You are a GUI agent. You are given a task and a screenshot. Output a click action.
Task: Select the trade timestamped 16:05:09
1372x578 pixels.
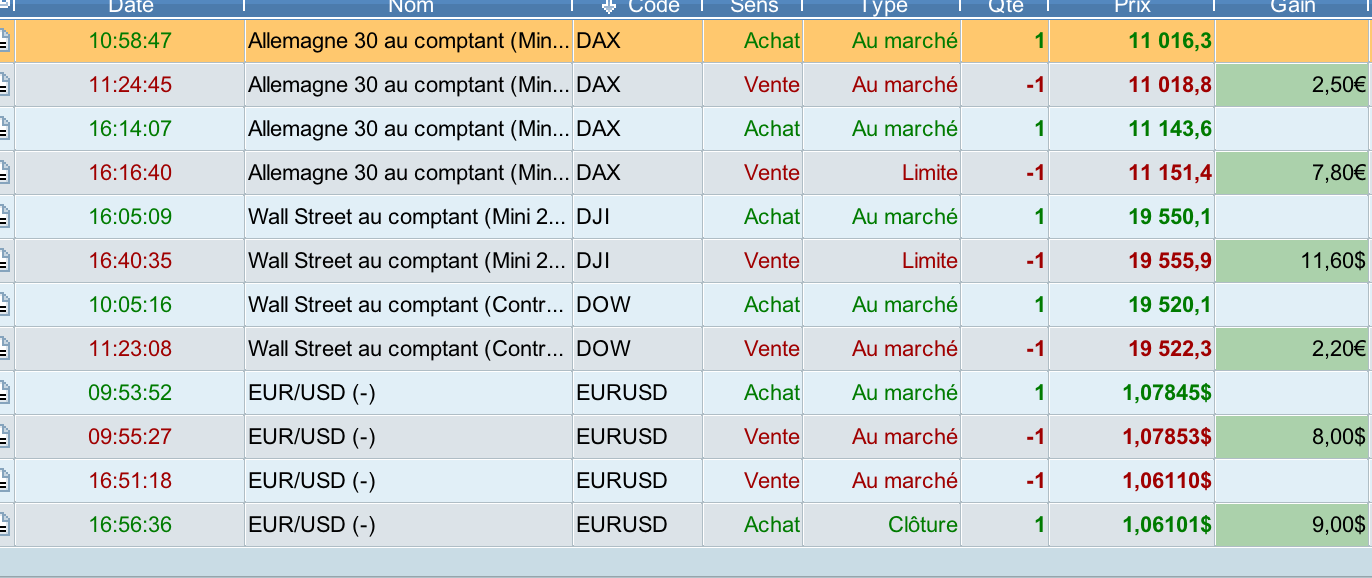coord(686,217)
